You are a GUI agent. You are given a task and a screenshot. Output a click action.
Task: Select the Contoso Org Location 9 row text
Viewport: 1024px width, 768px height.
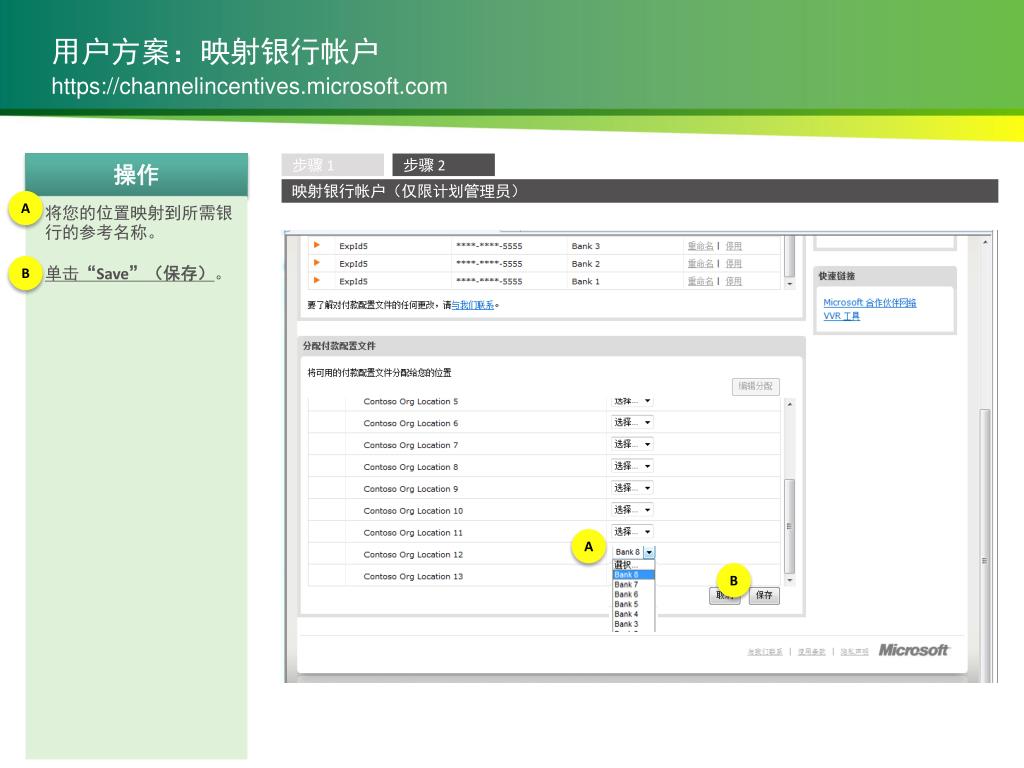pyautogui.click(x=411, y=489)
